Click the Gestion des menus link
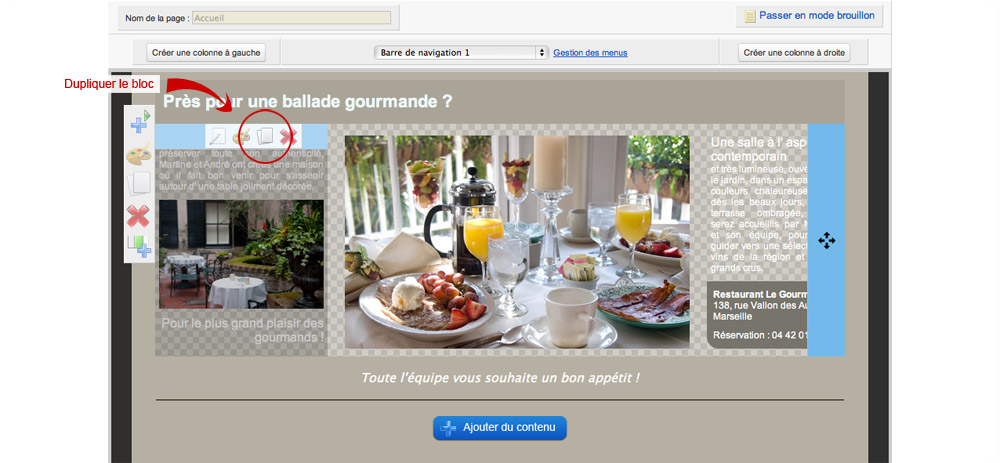The image size is (1000, 463). point(590,53)
